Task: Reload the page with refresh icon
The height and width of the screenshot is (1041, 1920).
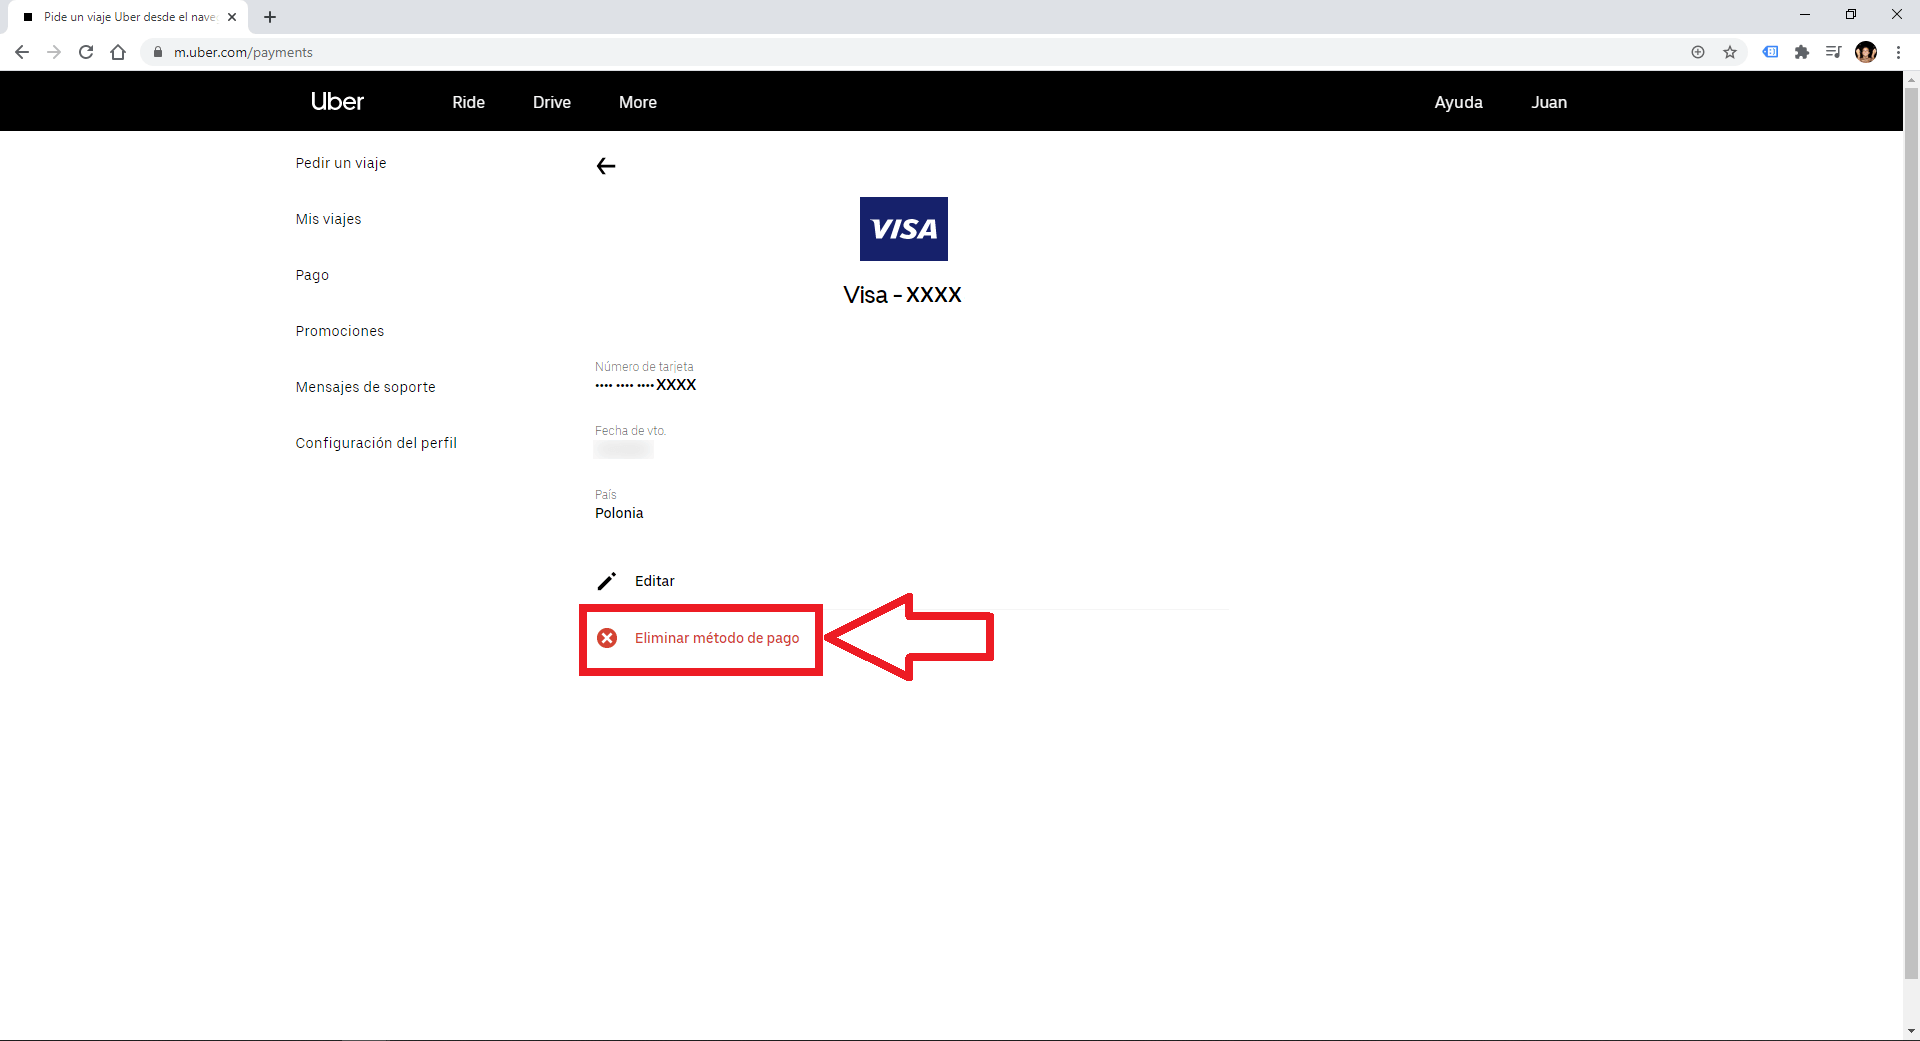Action: coord(86,52)
